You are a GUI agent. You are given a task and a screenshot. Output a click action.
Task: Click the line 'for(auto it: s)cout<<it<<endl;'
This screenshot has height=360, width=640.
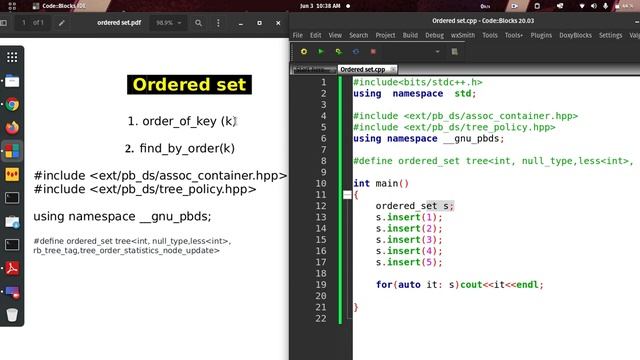(x=460, y=284)
